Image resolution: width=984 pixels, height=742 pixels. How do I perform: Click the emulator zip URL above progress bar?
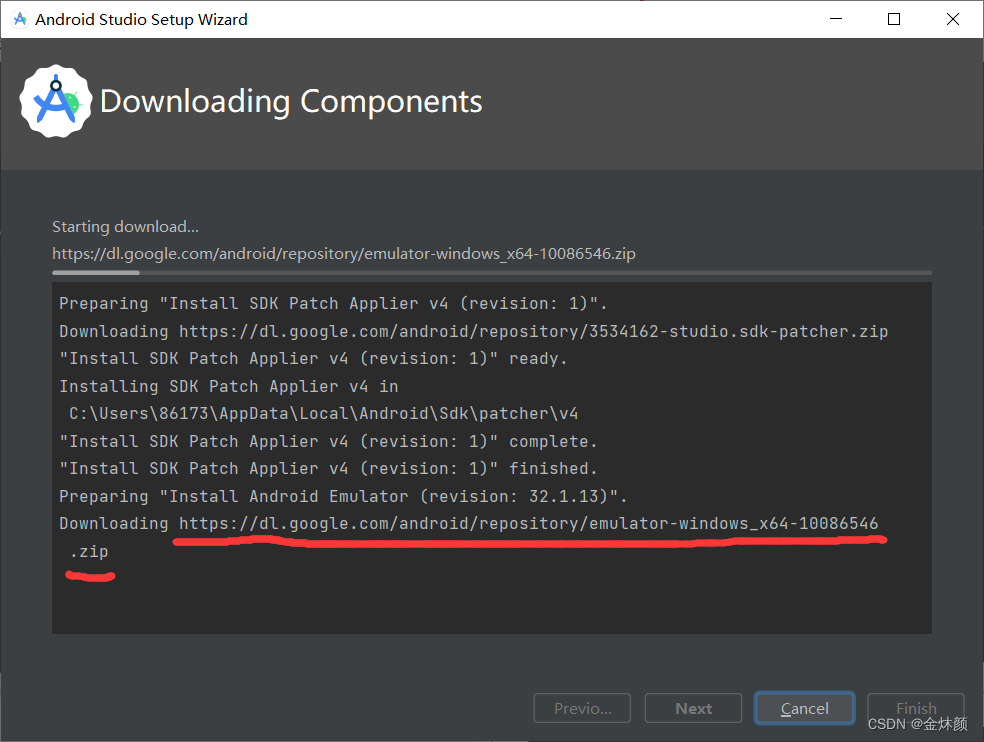344,254
